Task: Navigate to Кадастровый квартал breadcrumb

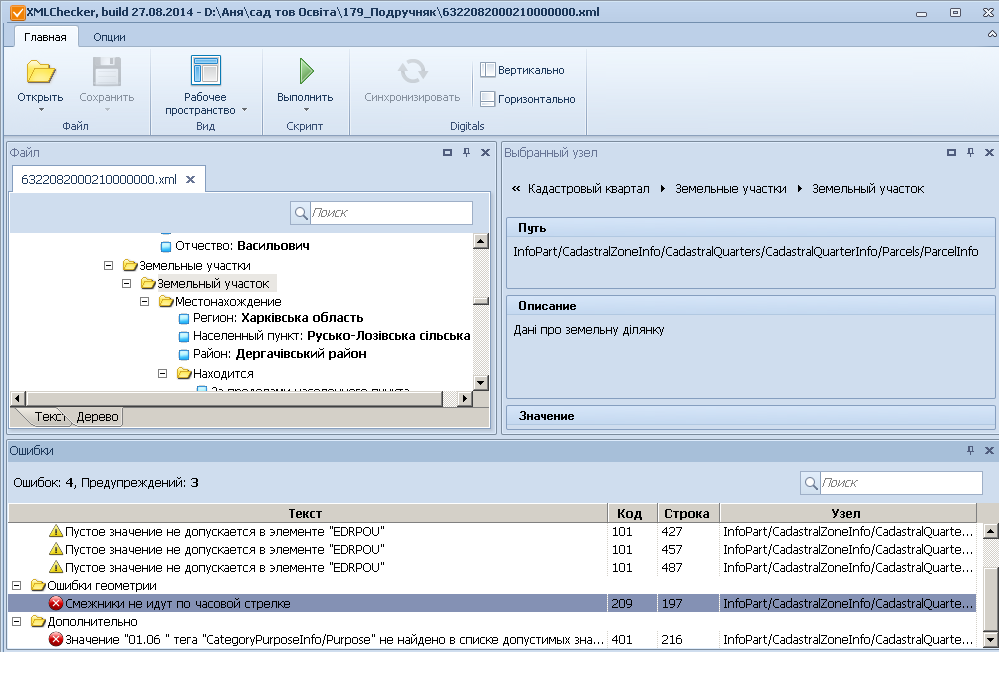Action: (x=588, y=188)
